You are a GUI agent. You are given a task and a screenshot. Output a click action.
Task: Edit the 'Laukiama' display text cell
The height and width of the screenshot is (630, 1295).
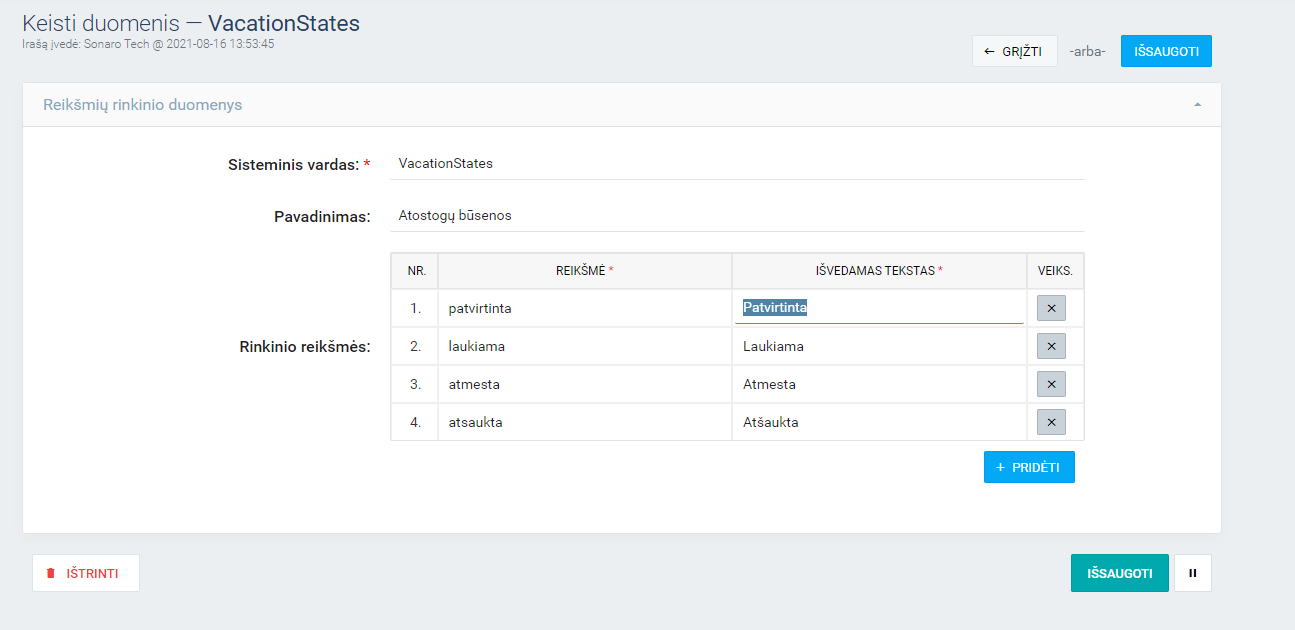click(x=878, y=346)
